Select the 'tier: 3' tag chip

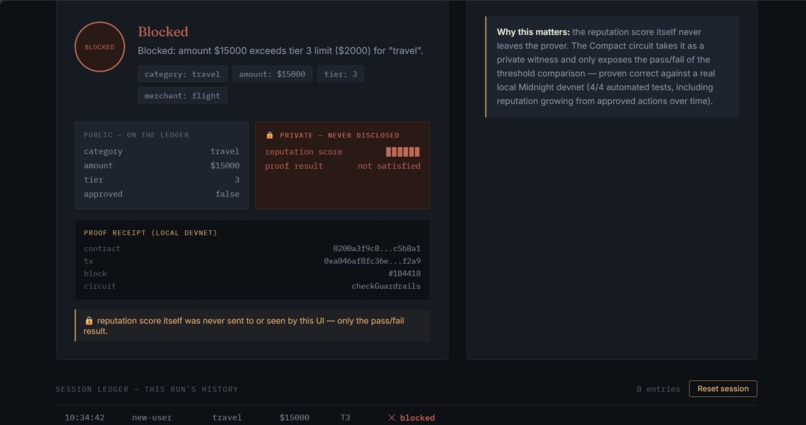340,74
